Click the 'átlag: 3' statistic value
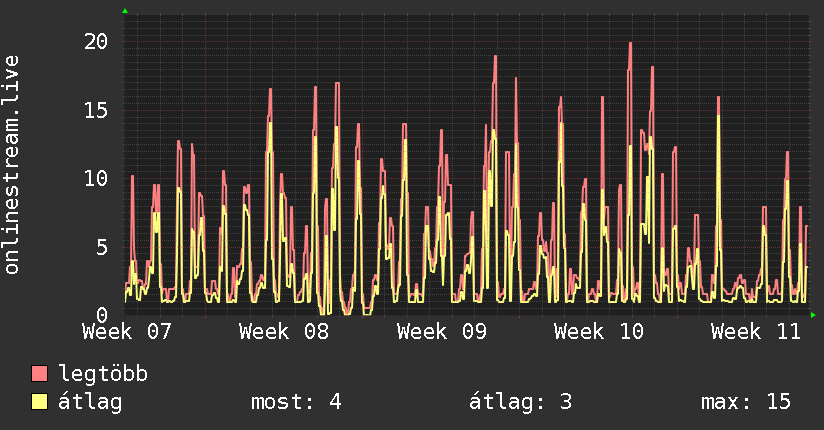The image size is (824, 430). coord(520,402)
